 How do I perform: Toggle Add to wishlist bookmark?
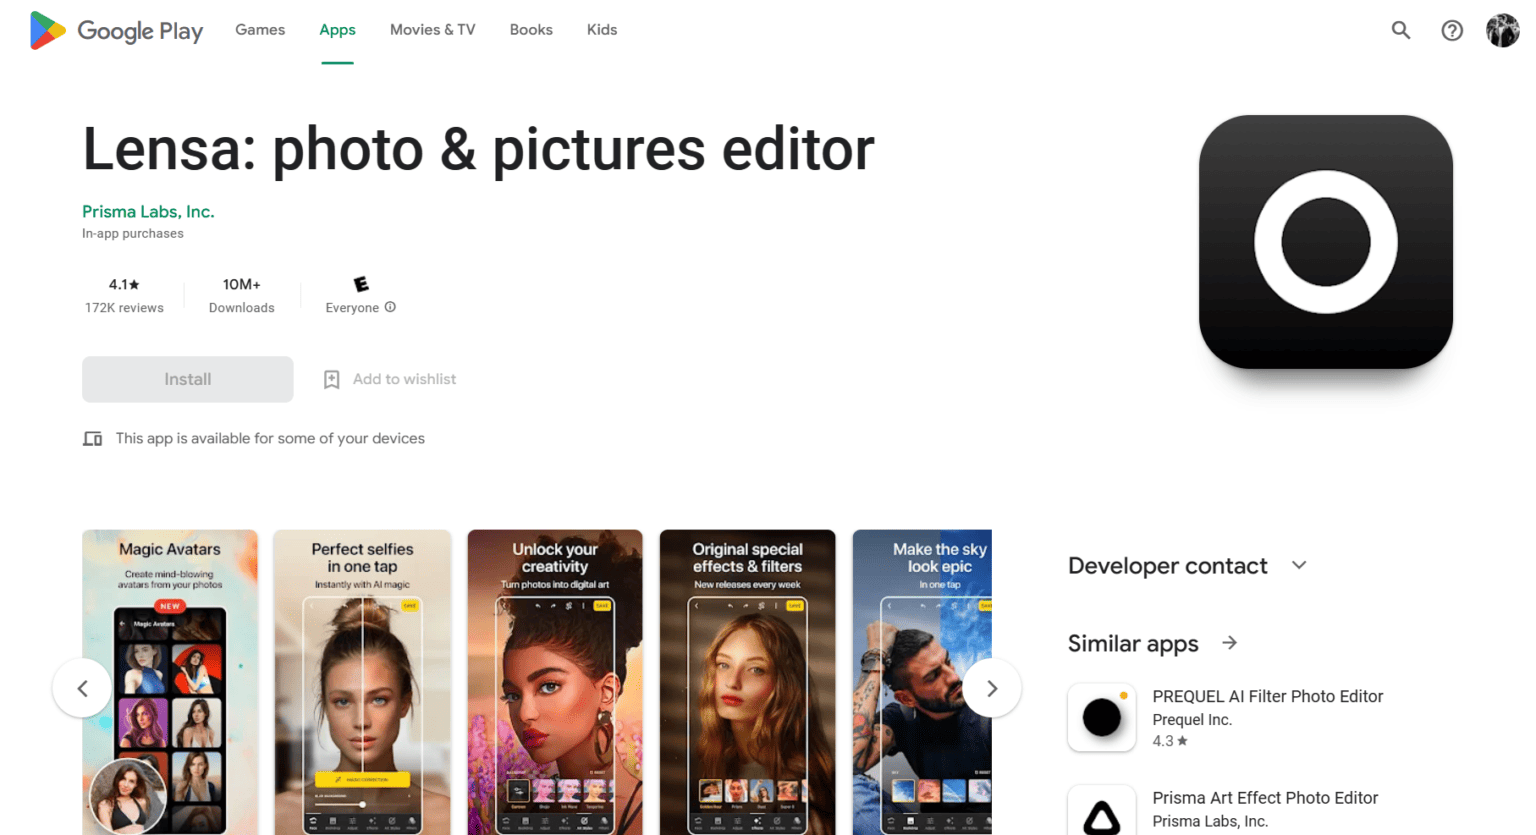click(x=390, y=379)
